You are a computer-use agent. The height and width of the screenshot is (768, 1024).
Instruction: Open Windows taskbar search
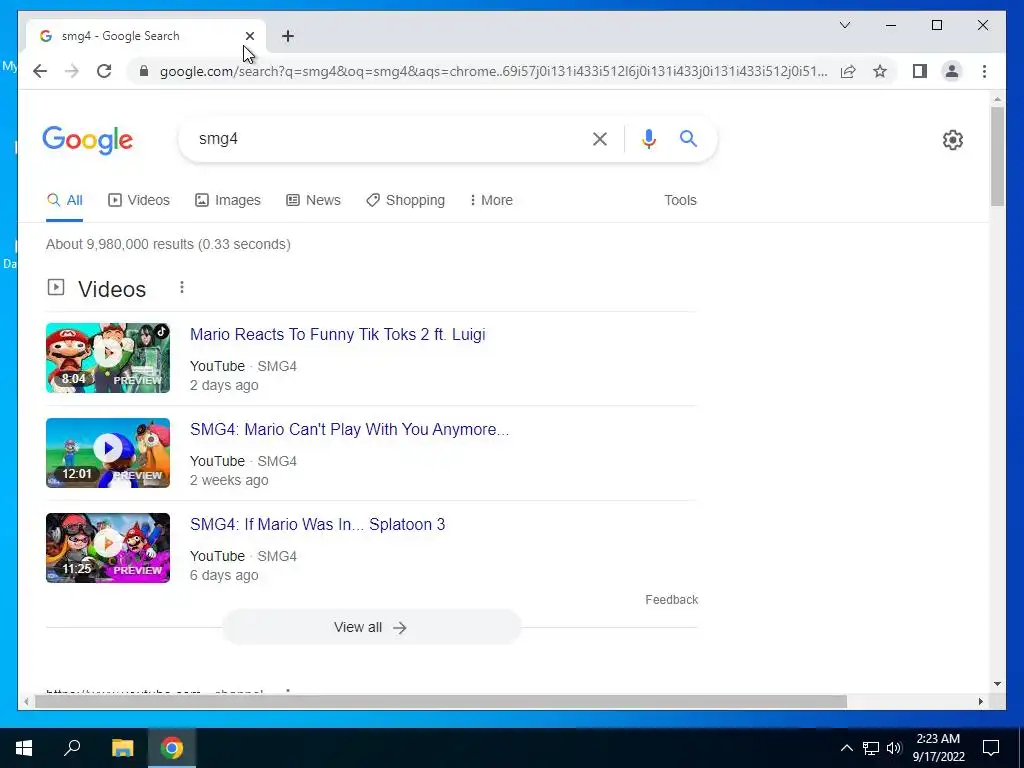[72, 748]
